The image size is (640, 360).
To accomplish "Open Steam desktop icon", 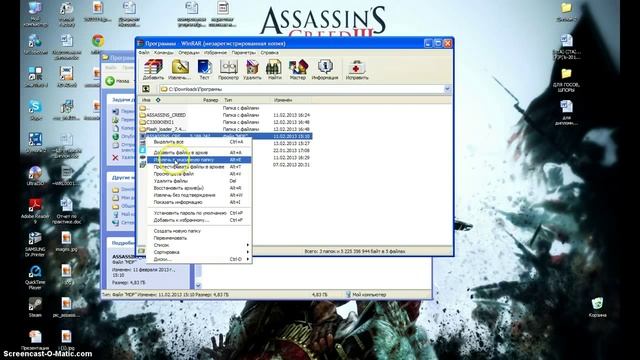I will click(35, 307).
